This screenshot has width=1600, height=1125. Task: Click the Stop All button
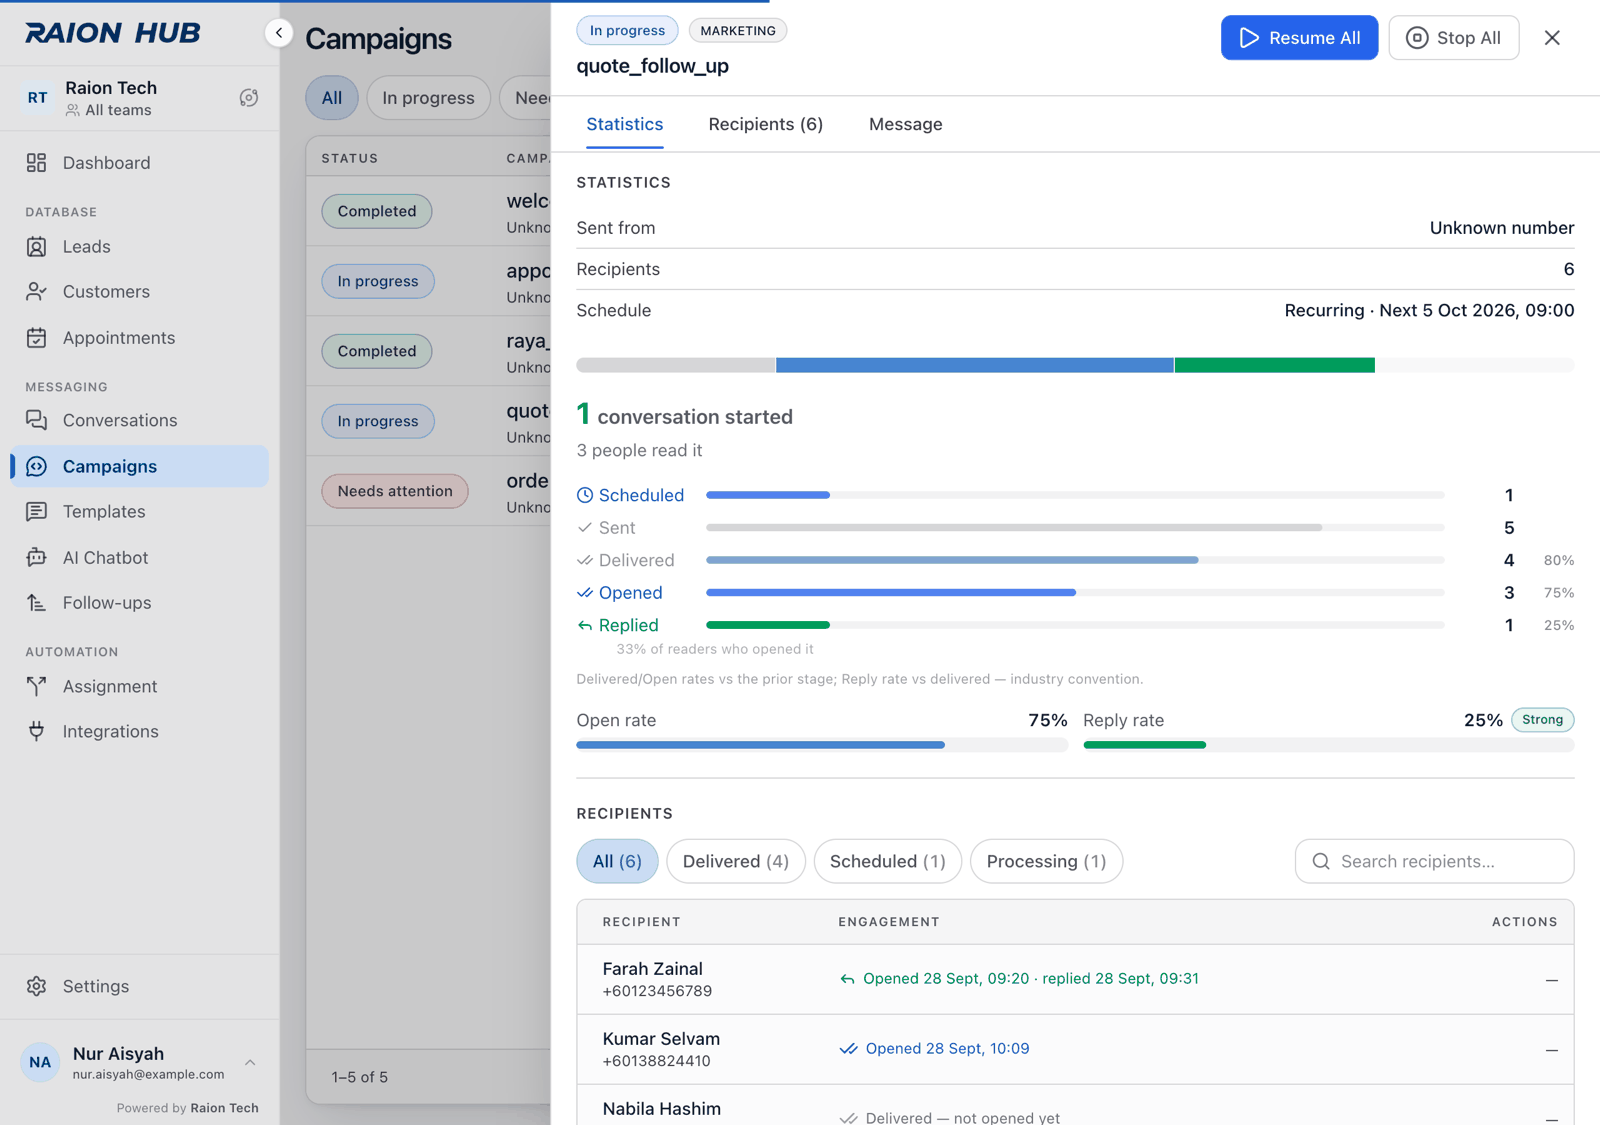click(1454, 38)
